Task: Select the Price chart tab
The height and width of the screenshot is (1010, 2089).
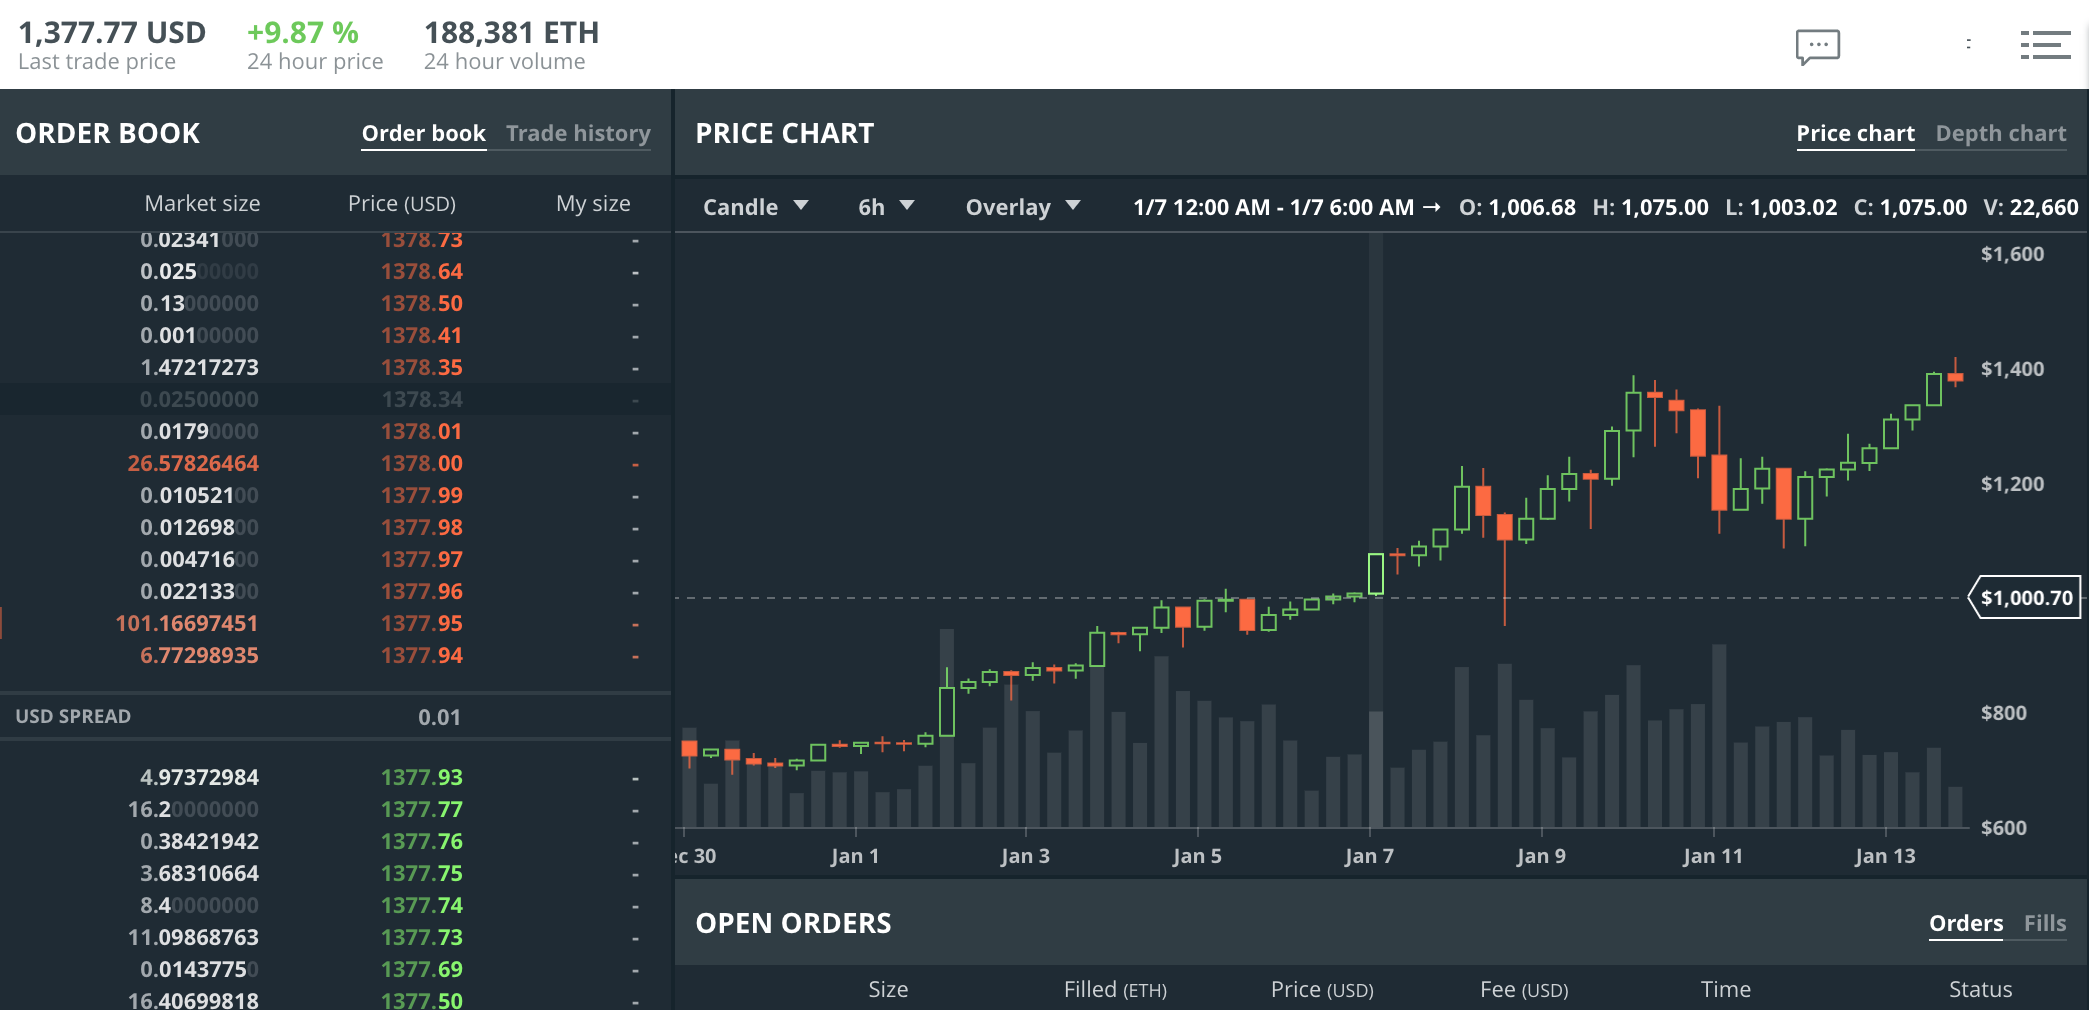Action: pos(1855,133)
